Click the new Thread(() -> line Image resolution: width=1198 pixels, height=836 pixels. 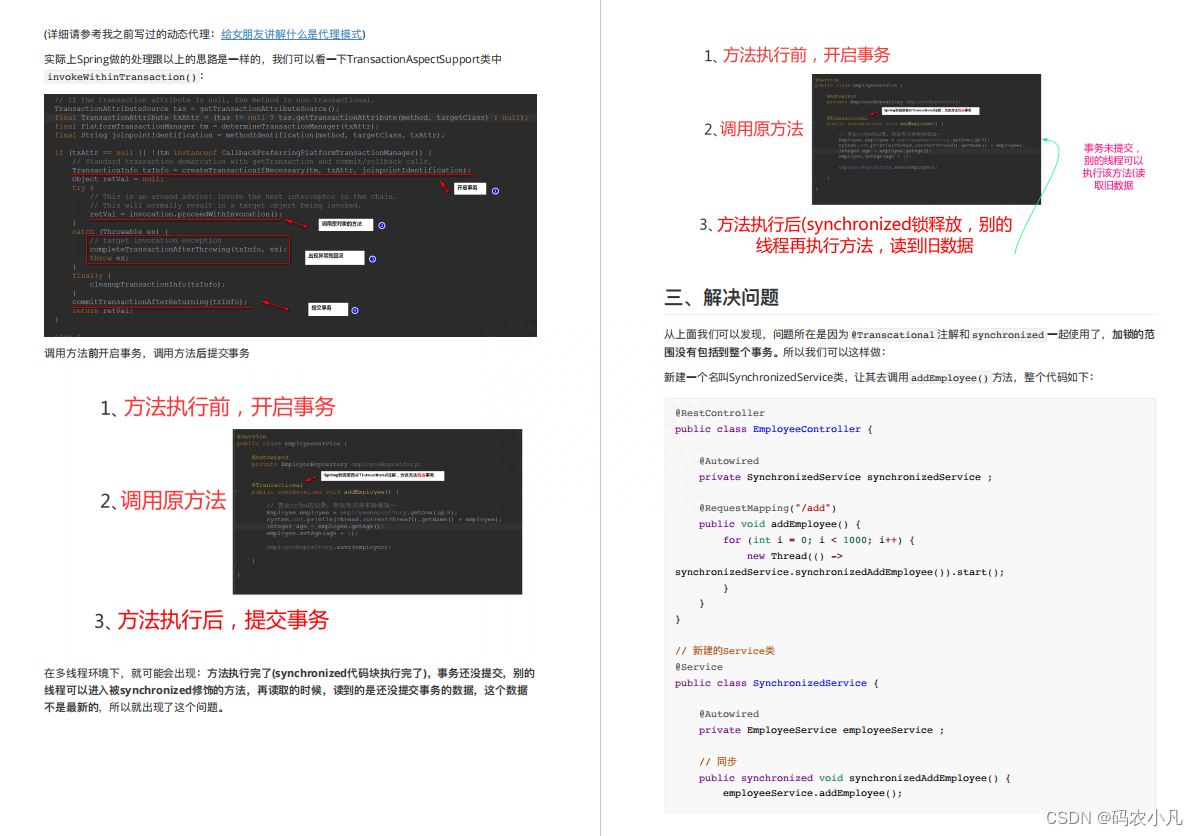795,556
